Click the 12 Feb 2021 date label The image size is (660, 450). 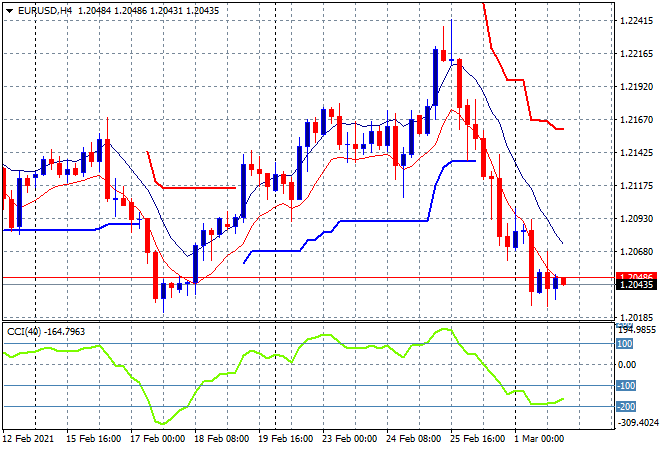click(29, 439)
